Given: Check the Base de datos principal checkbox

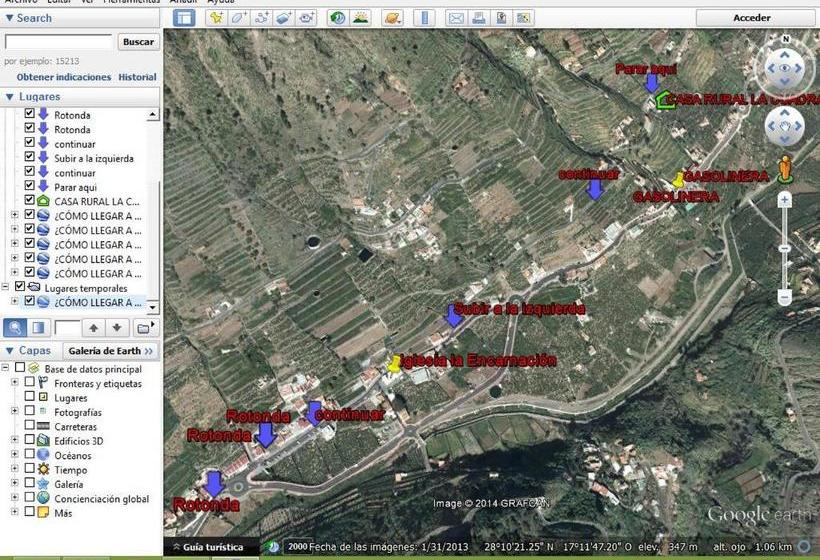Looking at the screenshot, I should coord(20,368).
